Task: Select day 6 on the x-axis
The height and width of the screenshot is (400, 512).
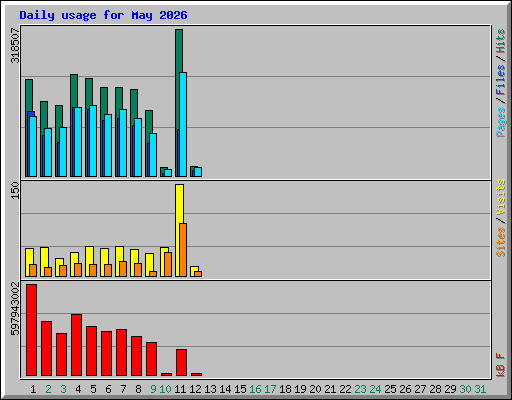Action: click(x=108, y=389)
